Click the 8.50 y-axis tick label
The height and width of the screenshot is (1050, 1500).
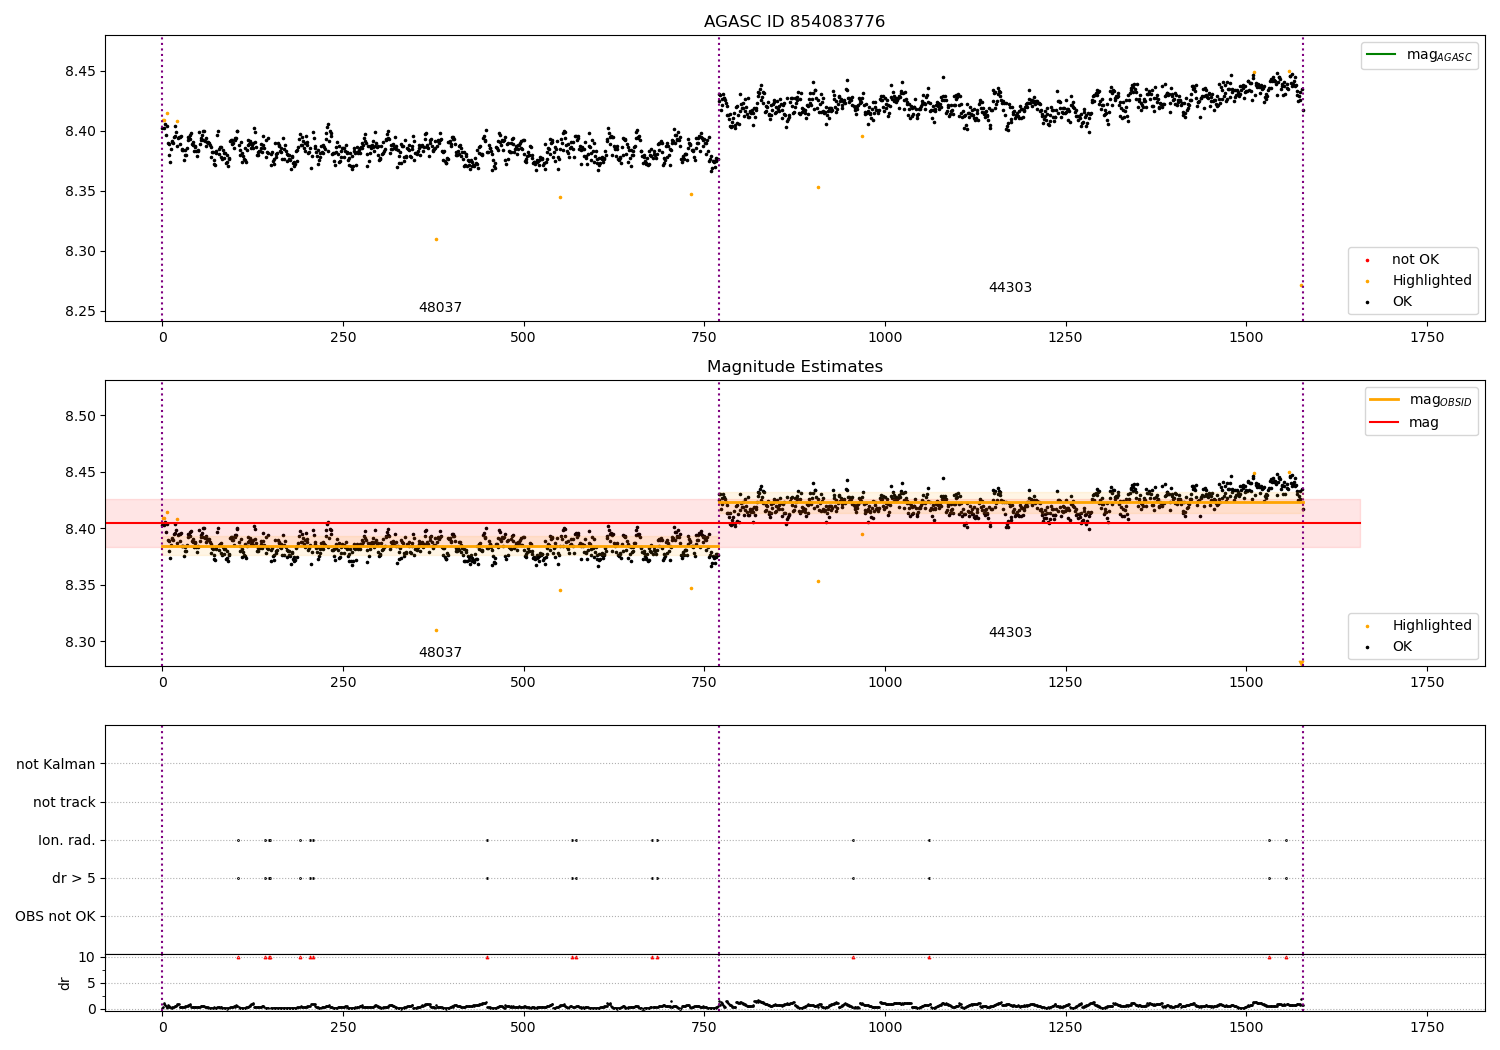79,416
